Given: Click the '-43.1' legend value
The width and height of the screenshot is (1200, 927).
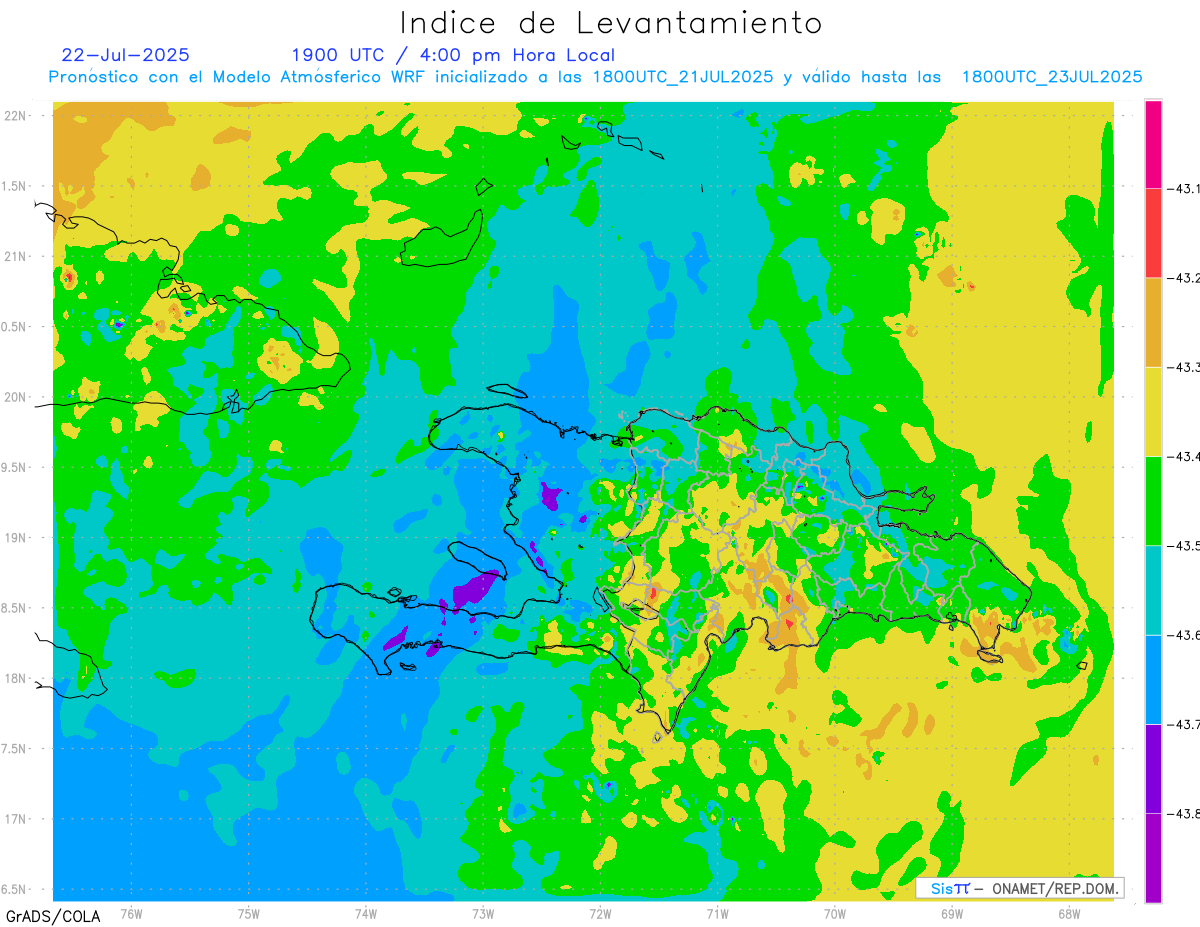Looking at the screenshot, I should [1184, 189].
